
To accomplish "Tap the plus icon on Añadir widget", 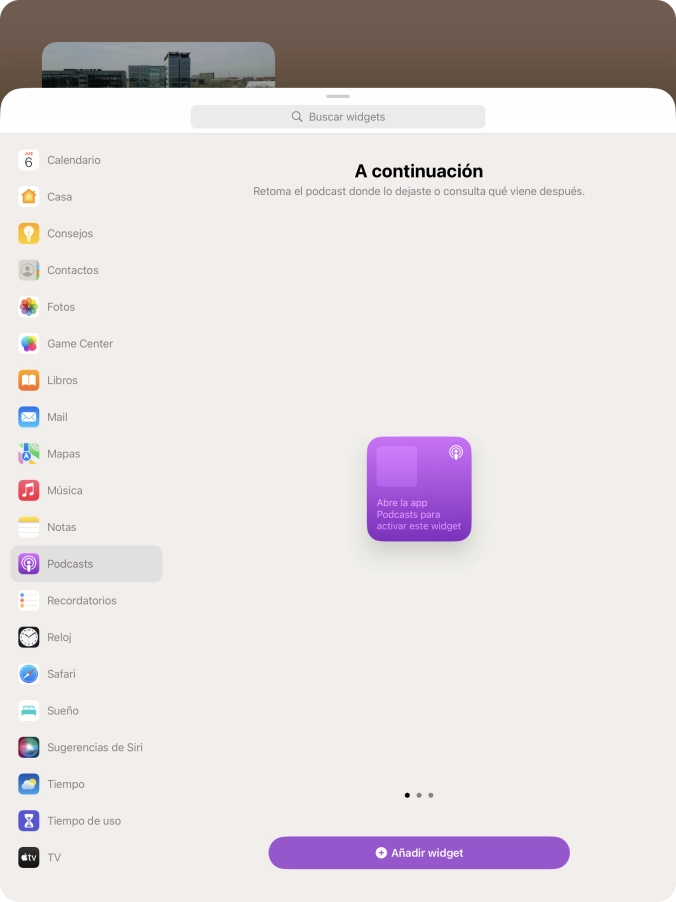I will pyautogui.click(x=381, y=853).
